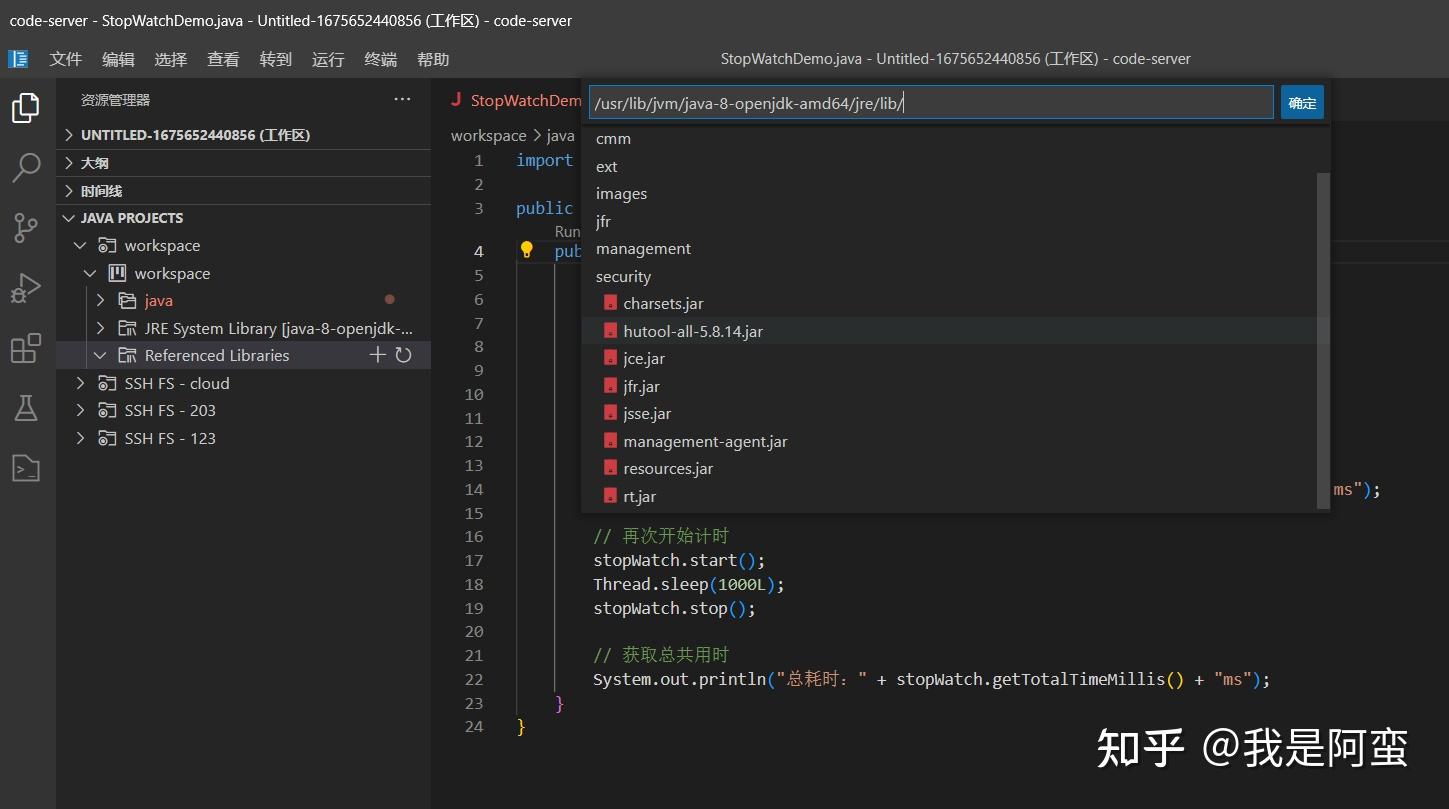Select the resources.jar file icon
Image resolution: width=1449 pixels, height=809 pixels.
[610, 468]
